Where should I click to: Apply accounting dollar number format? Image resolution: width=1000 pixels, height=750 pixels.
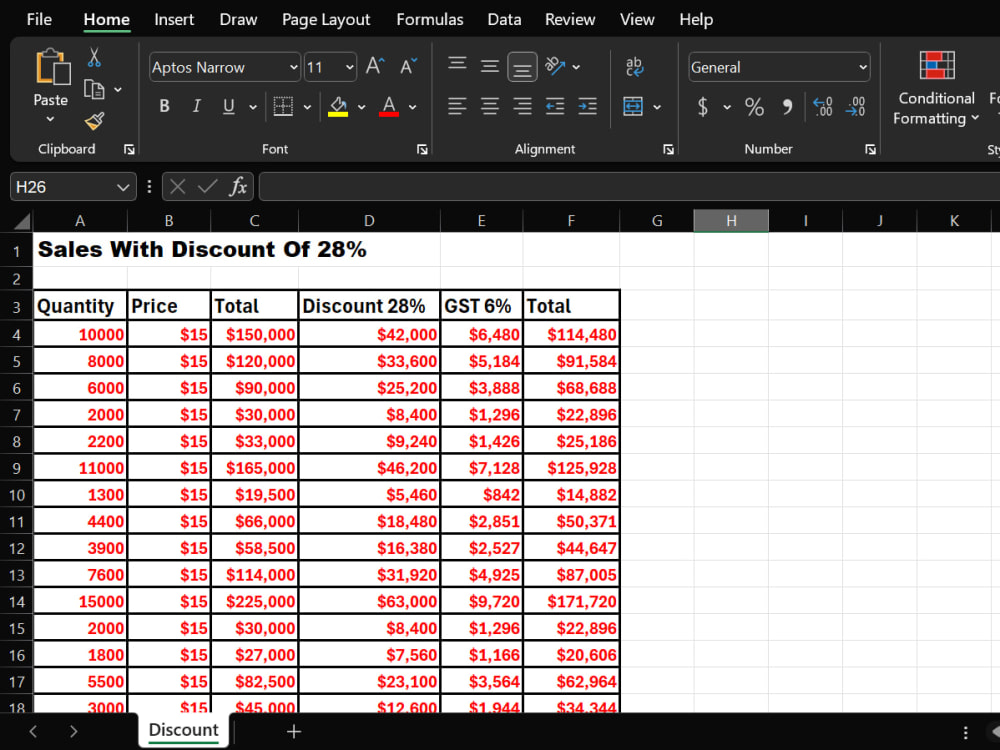(x=703, y=107)
